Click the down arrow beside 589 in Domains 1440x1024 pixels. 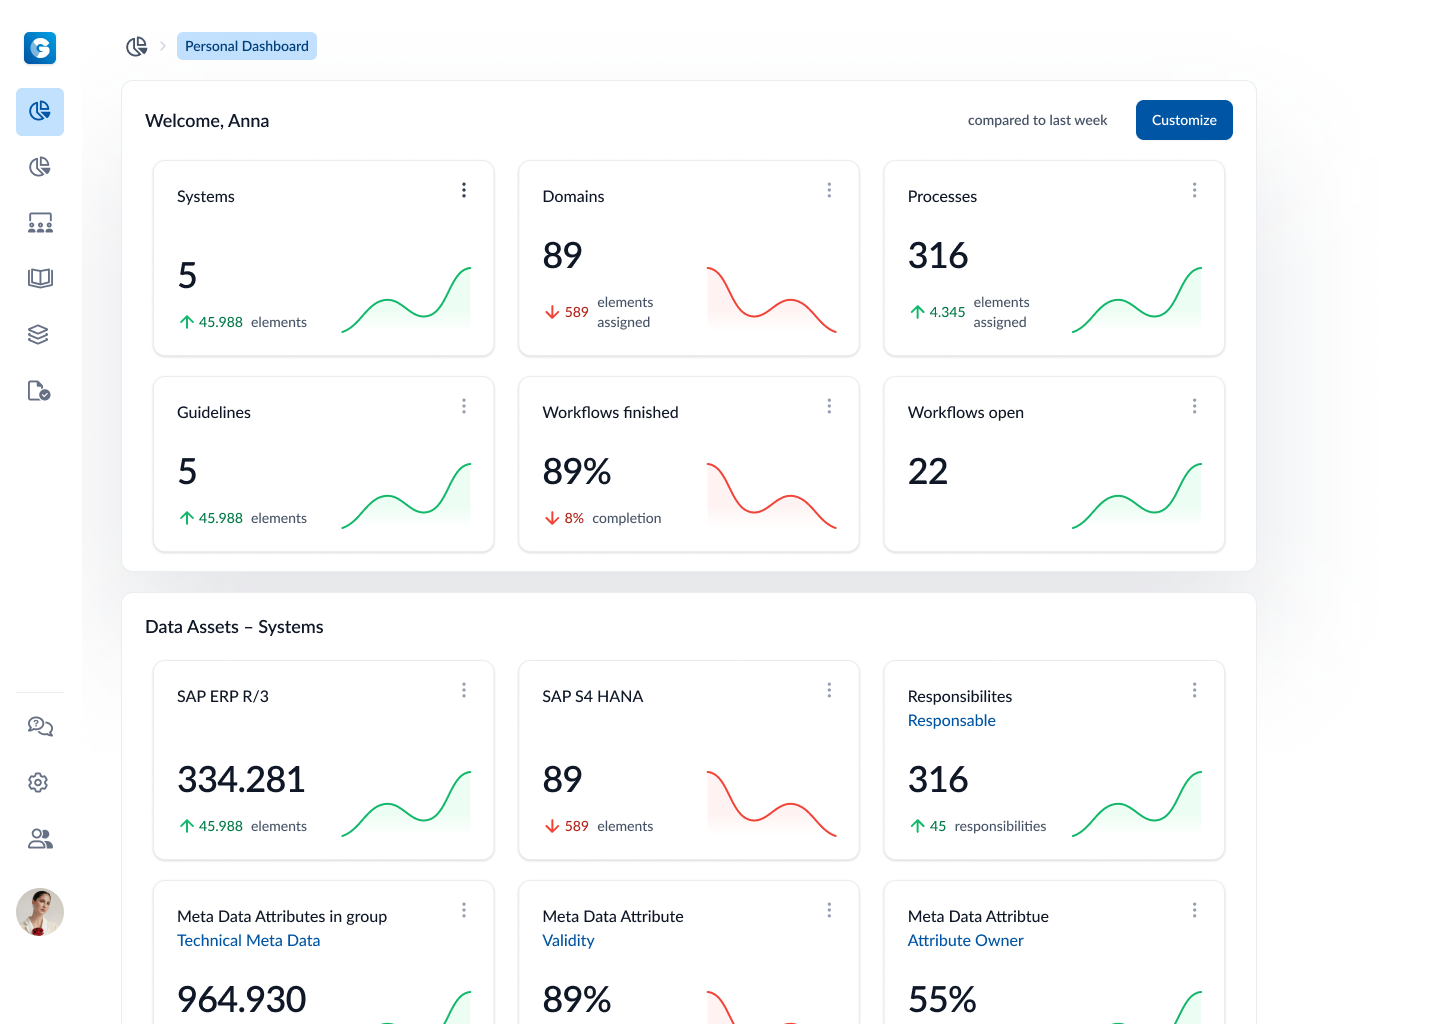(552, 312)
